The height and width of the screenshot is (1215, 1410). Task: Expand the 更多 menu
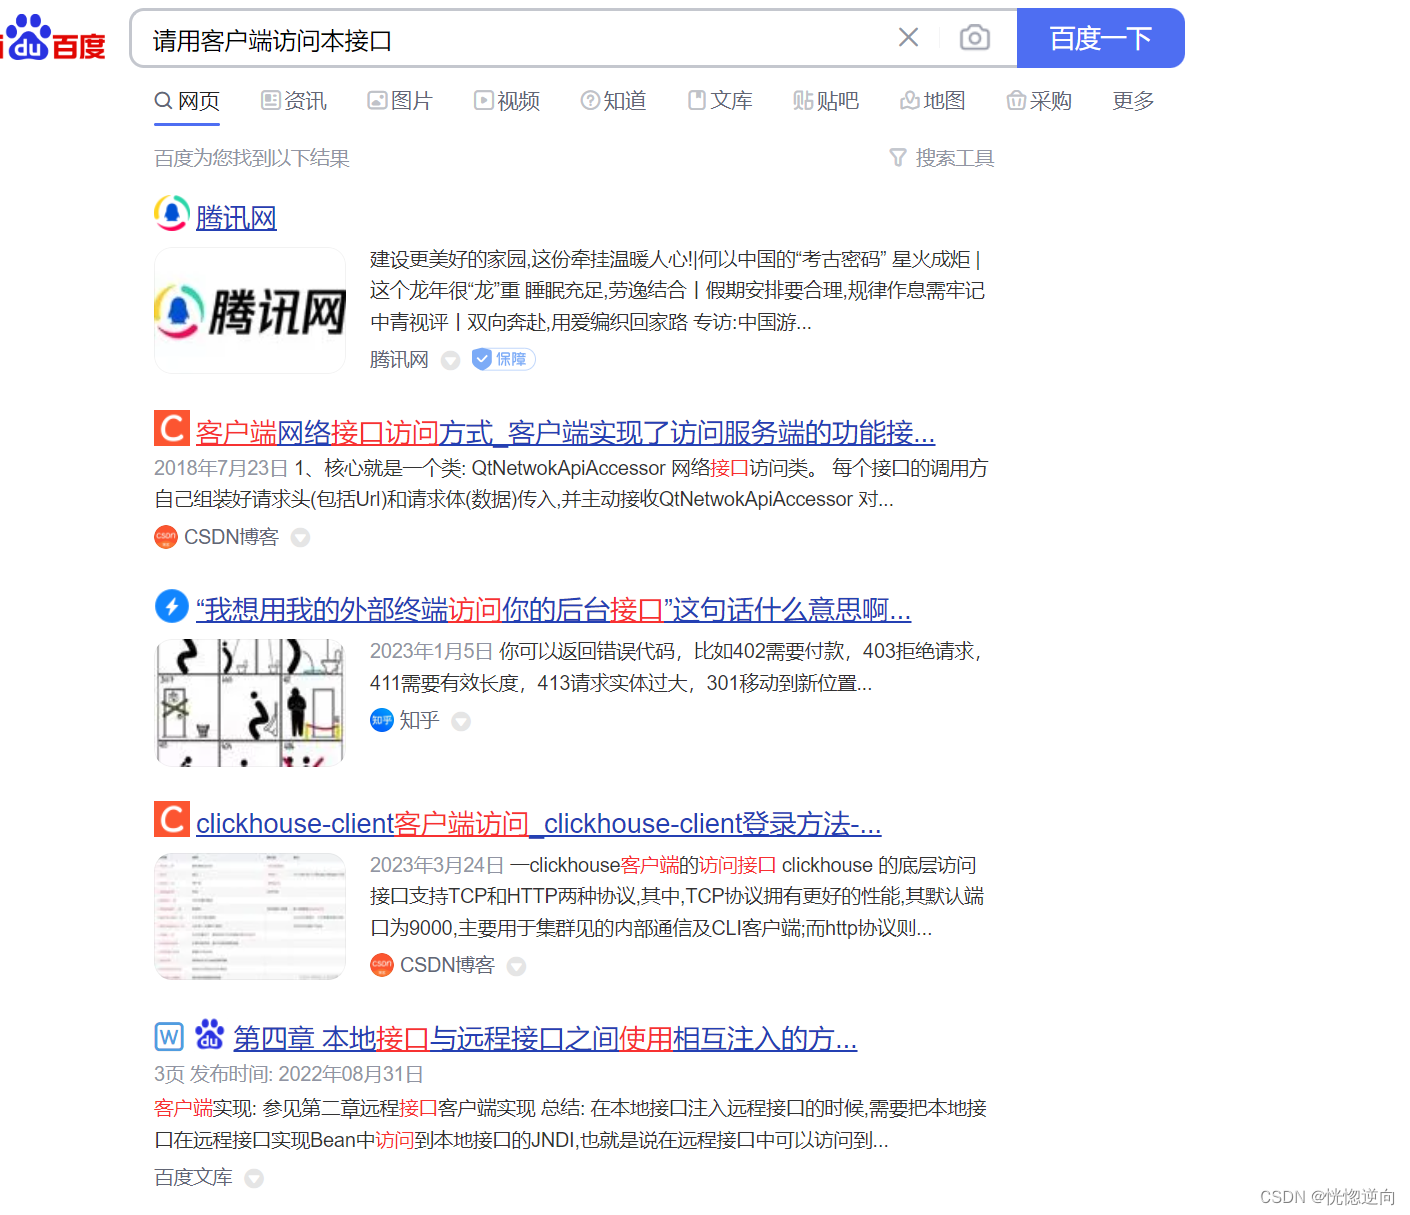(1133, 101)
